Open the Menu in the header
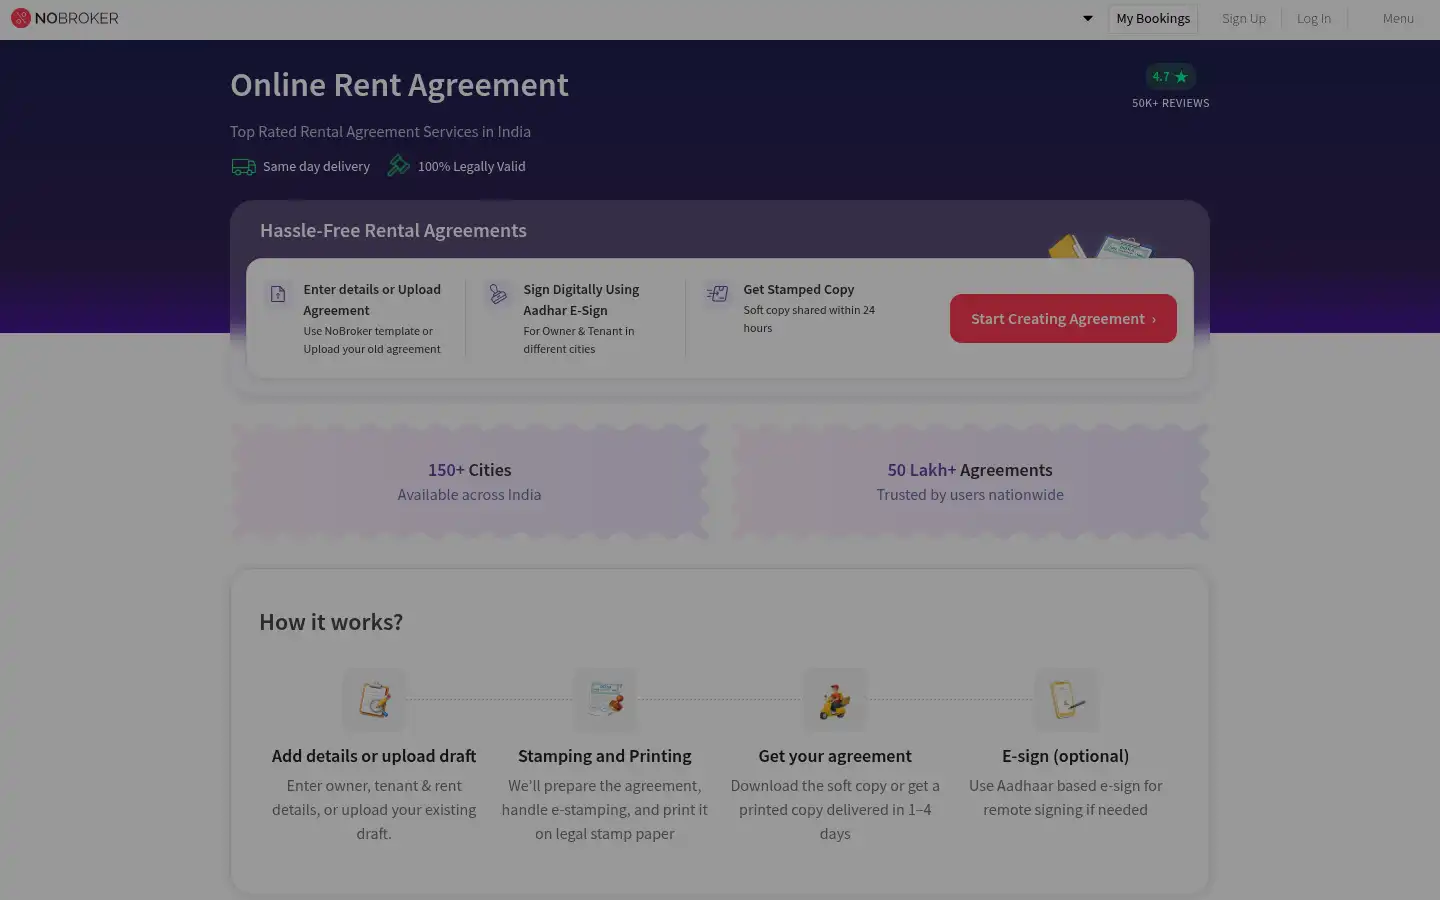The height and width of the screenshot is (900, 1440). (1398, 18)
